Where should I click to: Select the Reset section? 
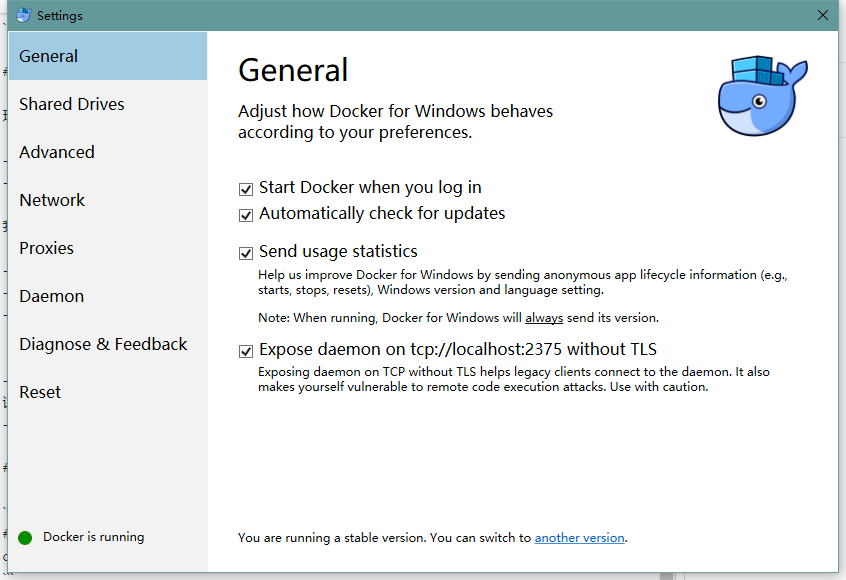click(39, 392)
